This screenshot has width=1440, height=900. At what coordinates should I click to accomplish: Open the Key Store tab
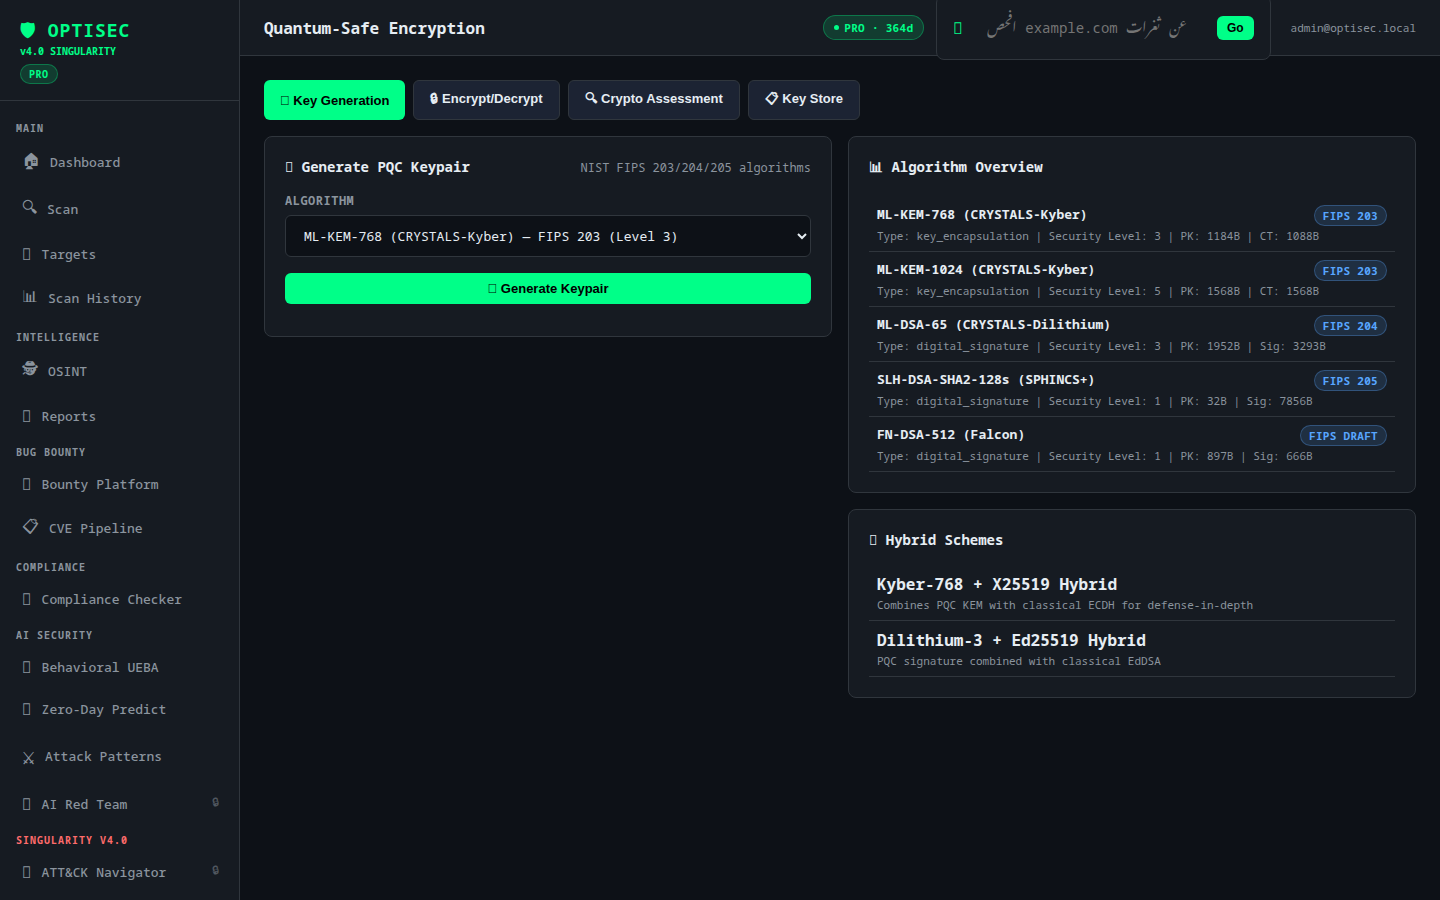[804, 99]
